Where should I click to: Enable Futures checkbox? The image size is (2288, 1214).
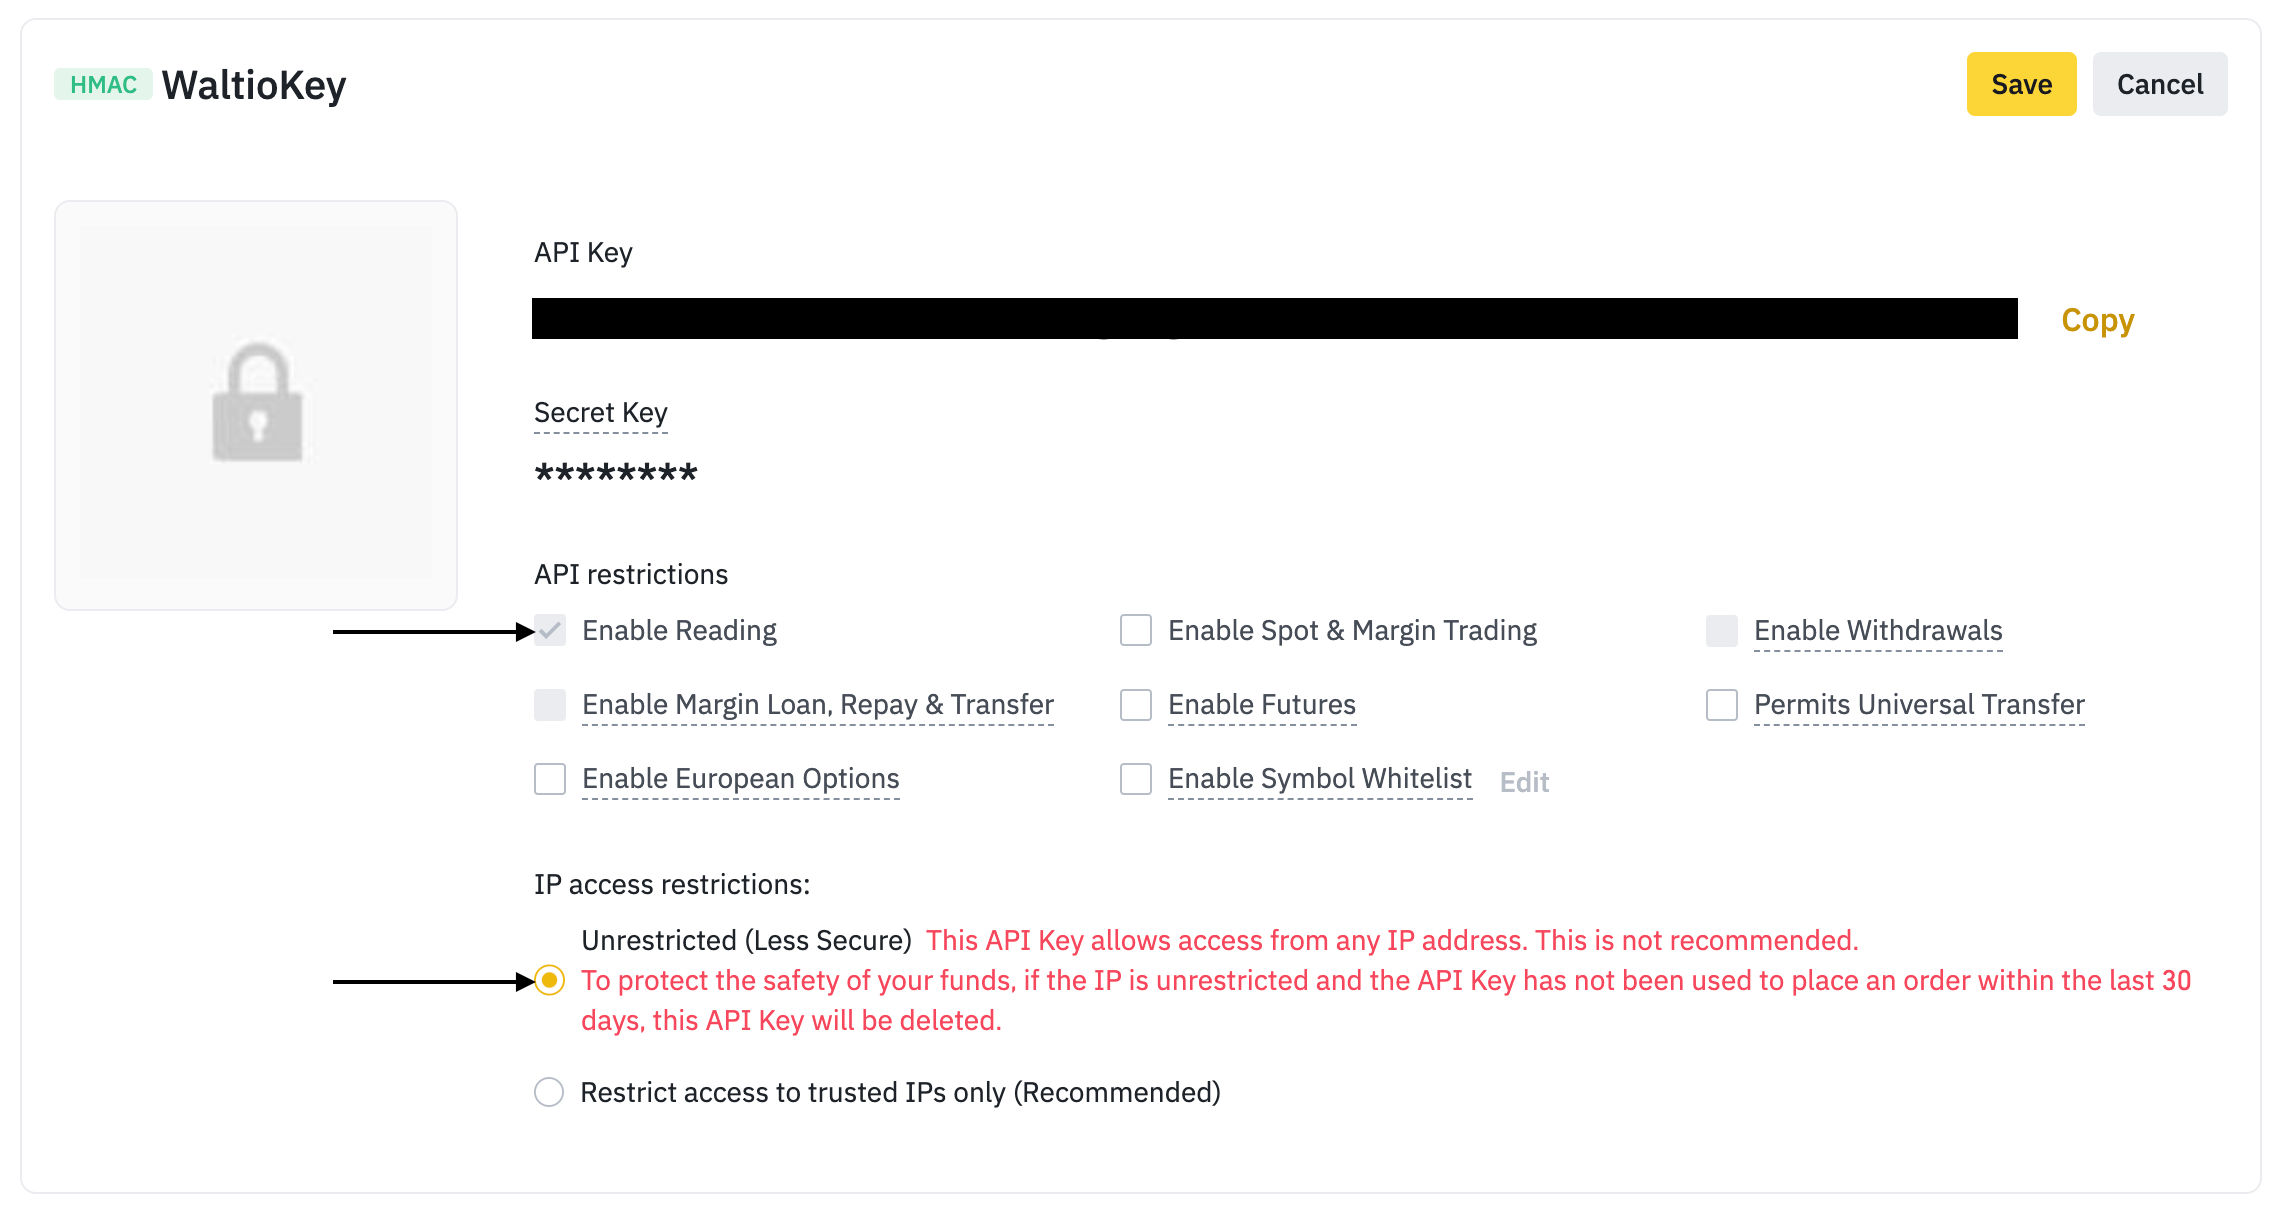(x=1136, y=705)
